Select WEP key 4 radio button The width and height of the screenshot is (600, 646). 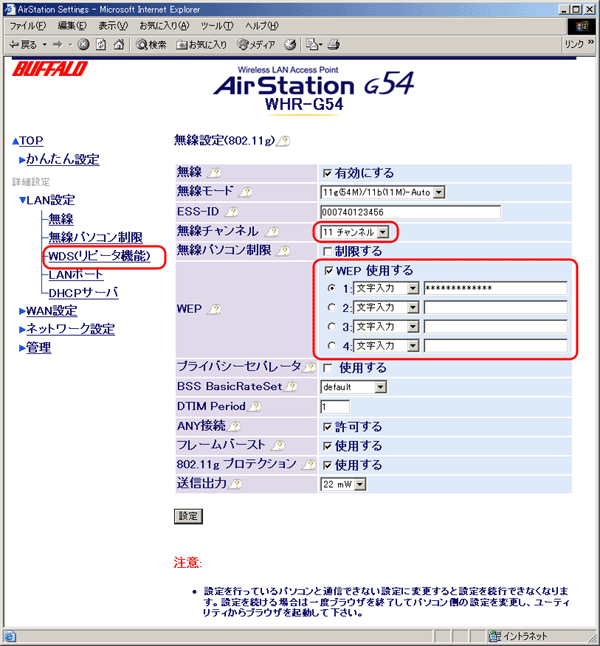331,345
